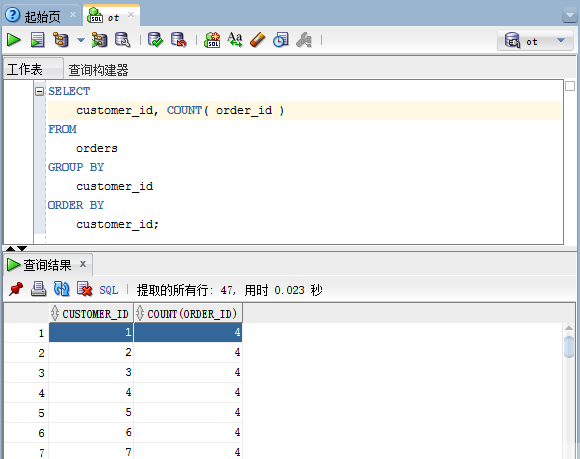Switch to the 起始页 tab
The image size is (580, 459).
[x=42, y=17]
